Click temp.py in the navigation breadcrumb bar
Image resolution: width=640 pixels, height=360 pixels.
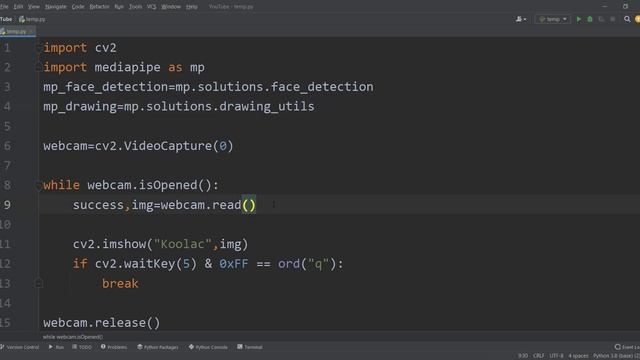pos(32,19)
